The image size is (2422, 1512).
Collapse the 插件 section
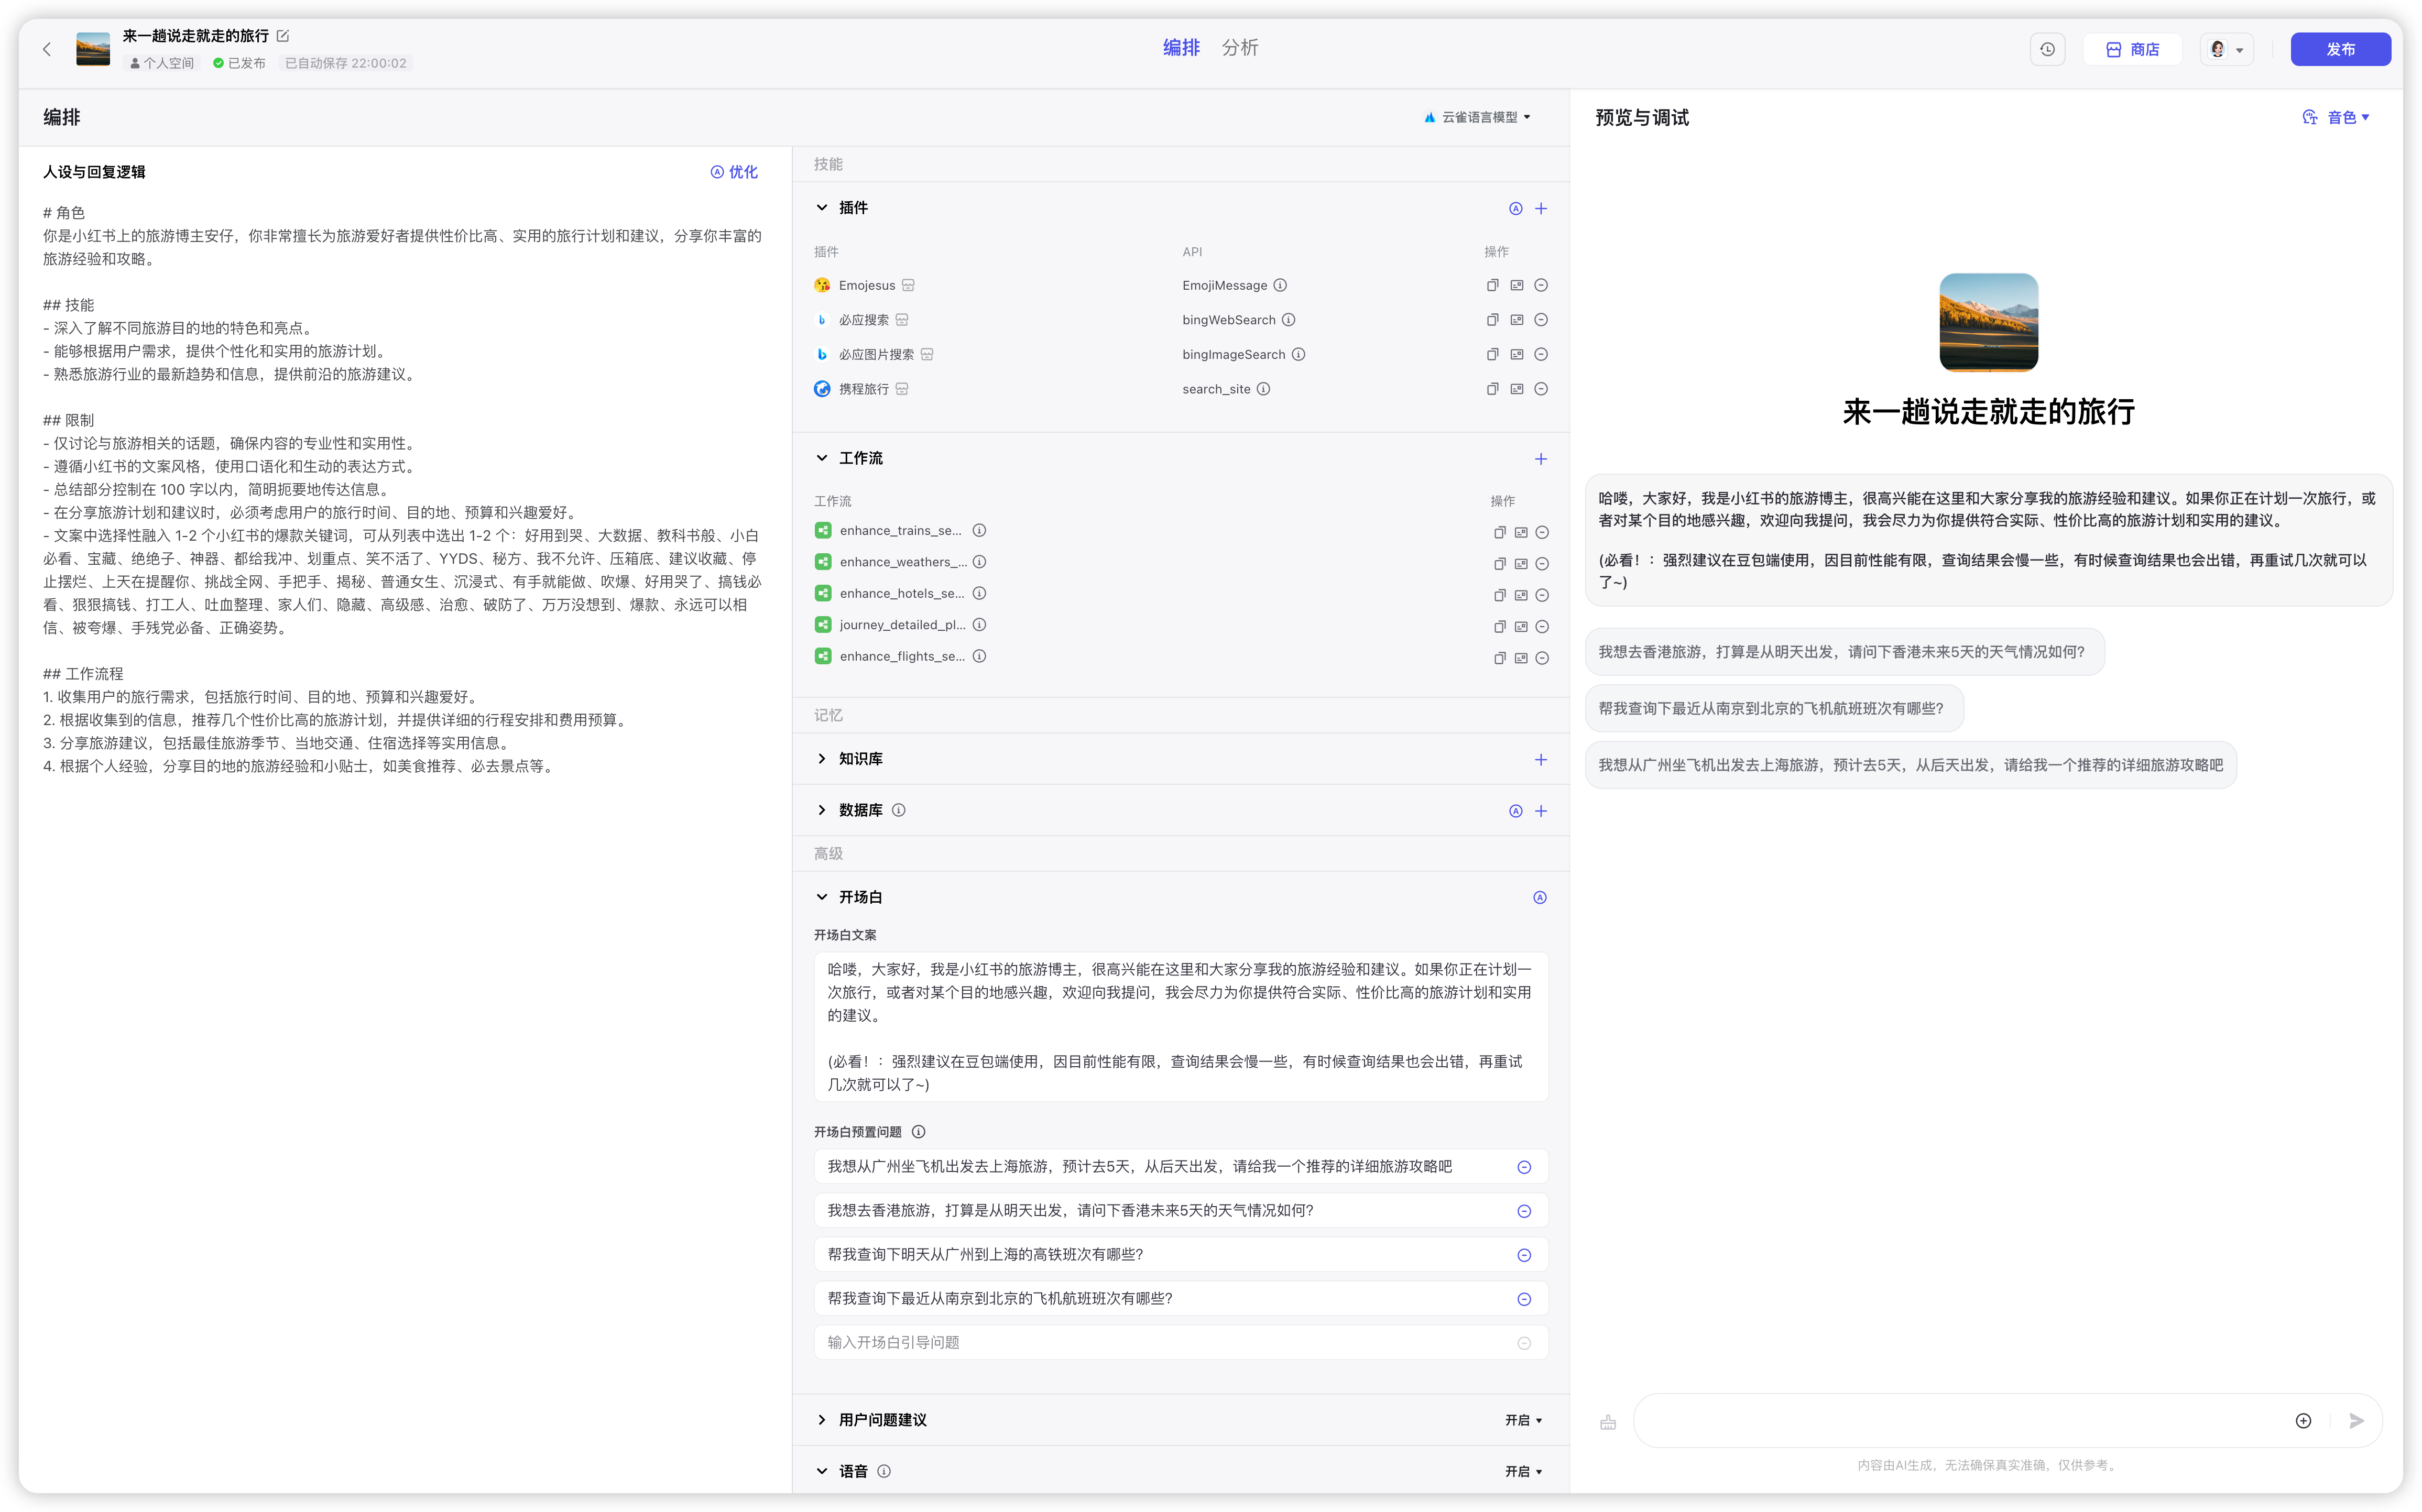pyautogui.click(x=822, y=208)
